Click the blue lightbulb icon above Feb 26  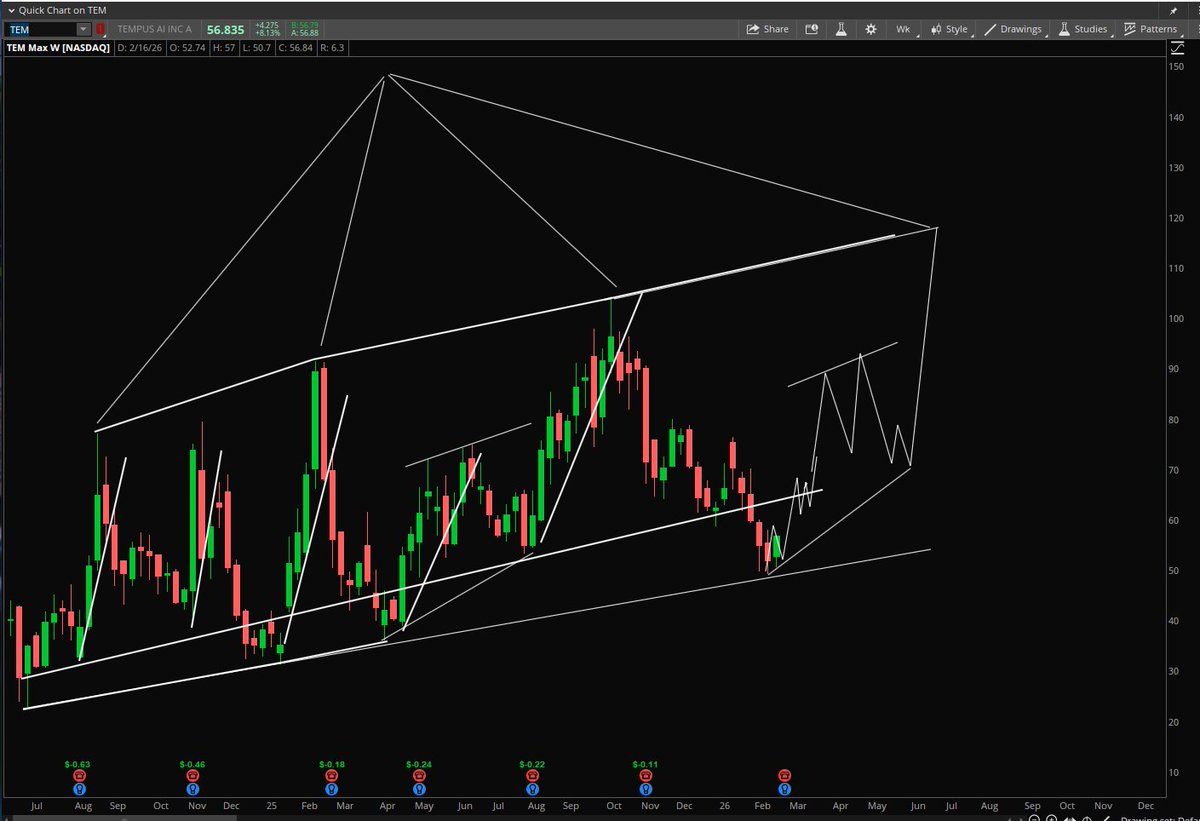tap(784, 788)
